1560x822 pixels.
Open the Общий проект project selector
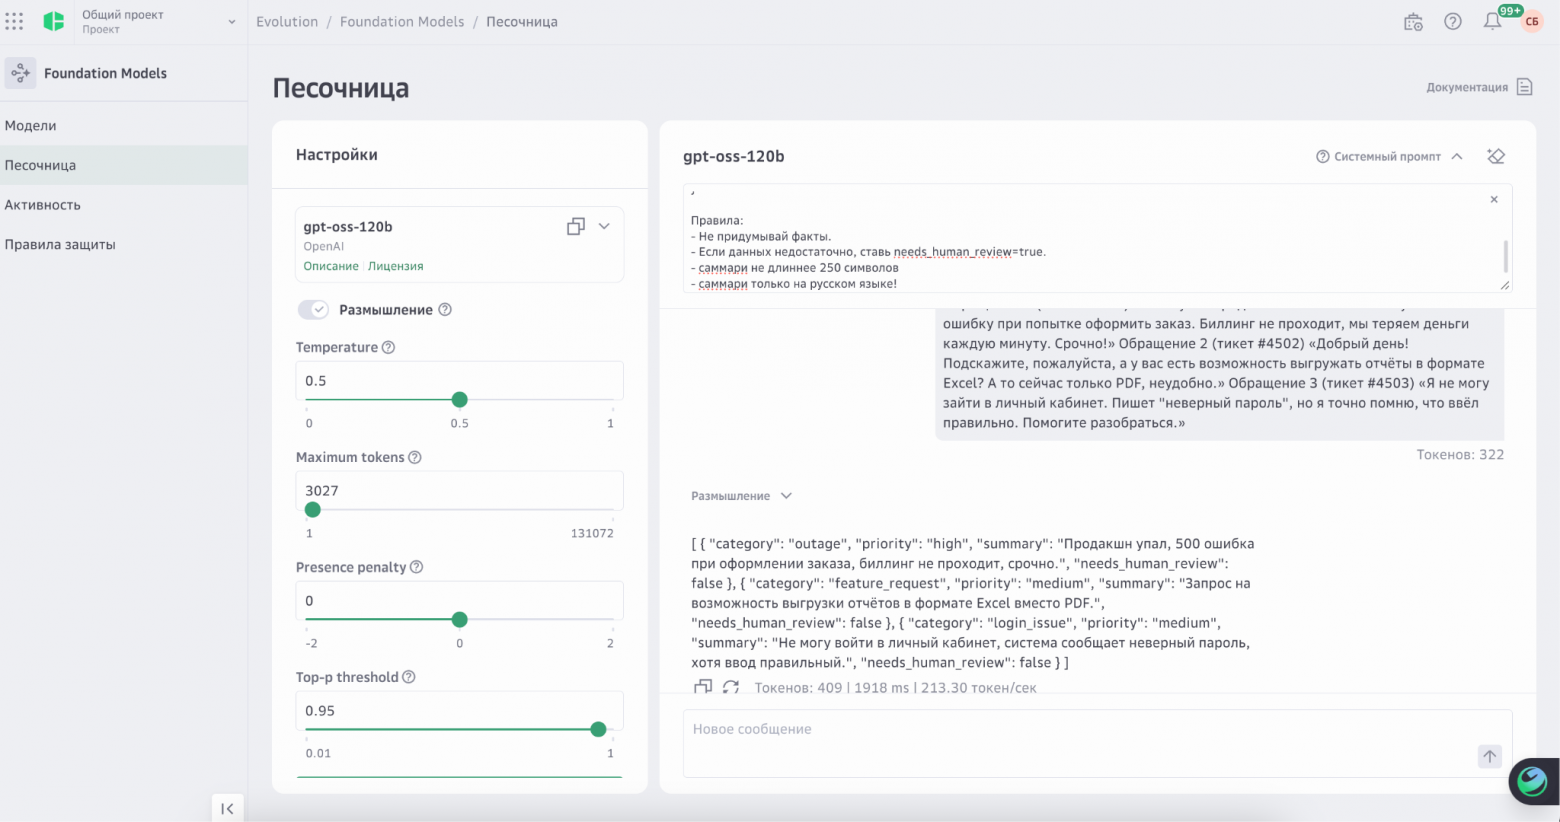click(x=141, y=21)
